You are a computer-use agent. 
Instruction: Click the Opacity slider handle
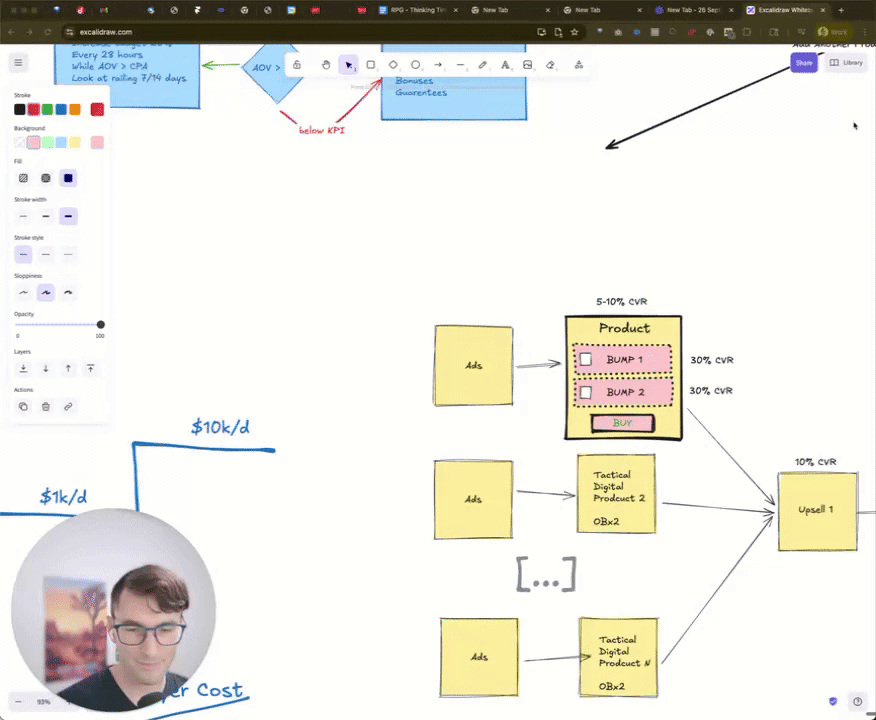pyautogui.click(x=101, y=325)
